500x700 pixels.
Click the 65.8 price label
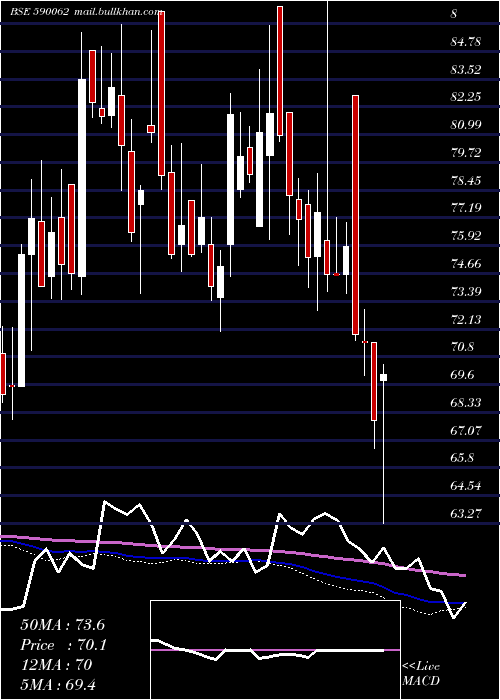pos(463,458)
